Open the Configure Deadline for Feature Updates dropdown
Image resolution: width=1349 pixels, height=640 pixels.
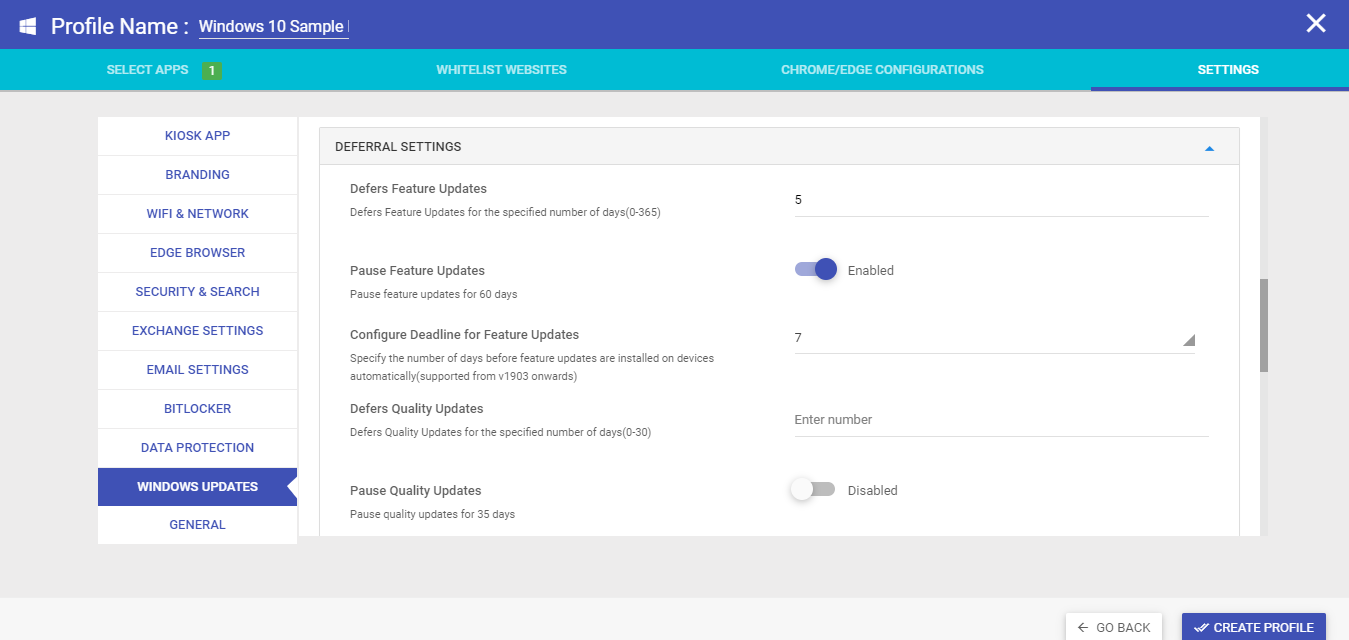click(994, 338)
